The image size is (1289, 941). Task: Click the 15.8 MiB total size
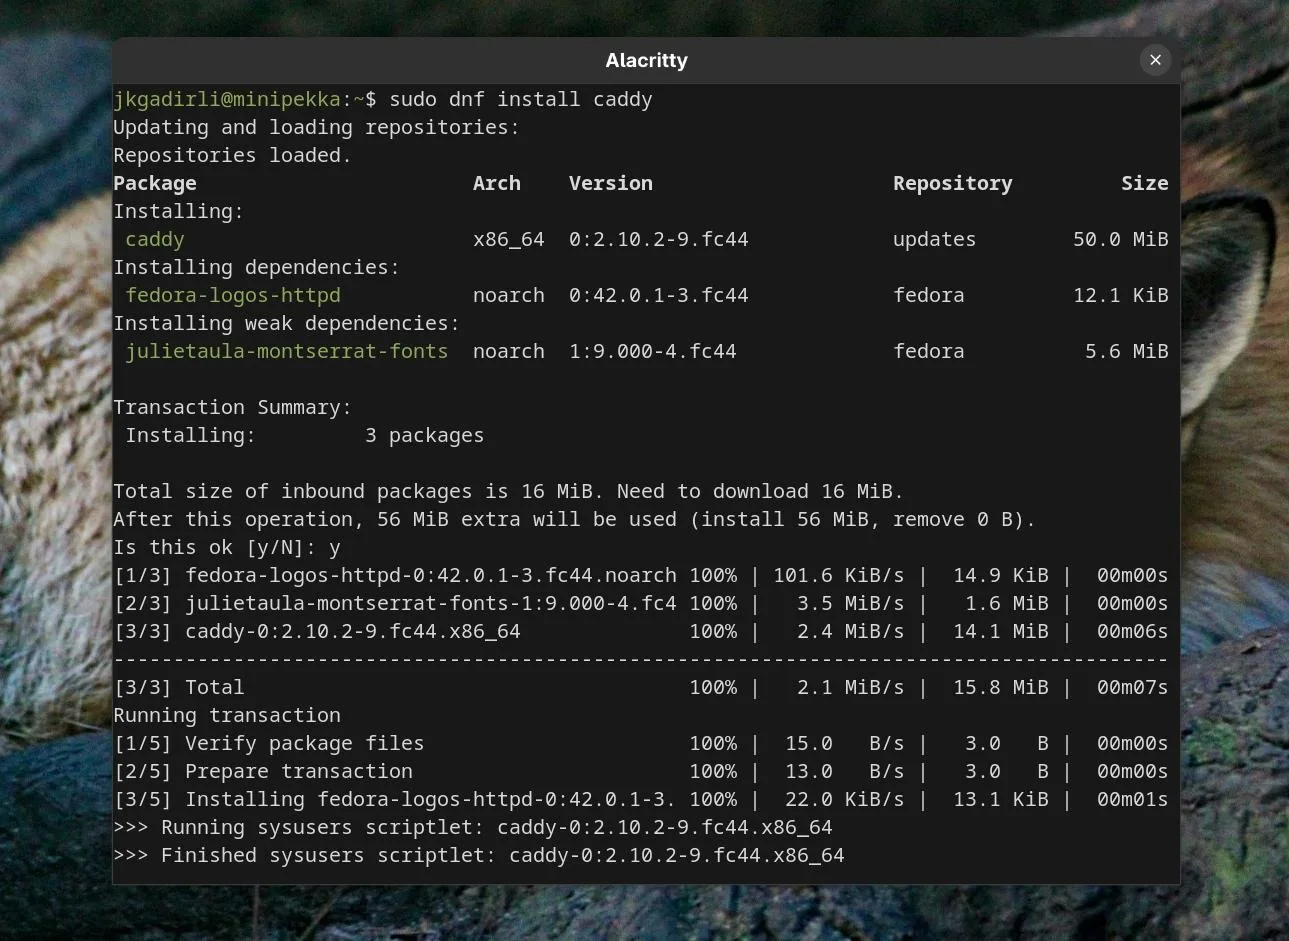tap(1001, 687)
